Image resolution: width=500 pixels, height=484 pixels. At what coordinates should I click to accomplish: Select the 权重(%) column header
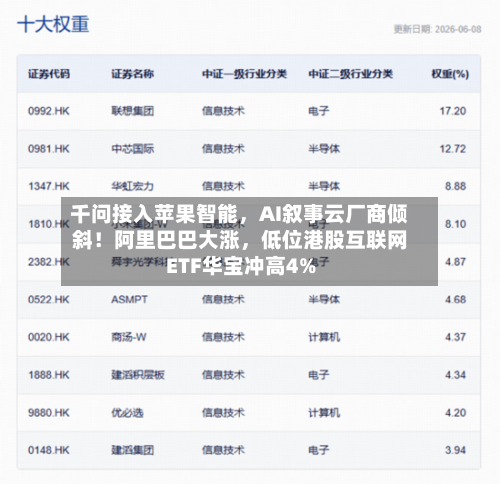[450, 74]
